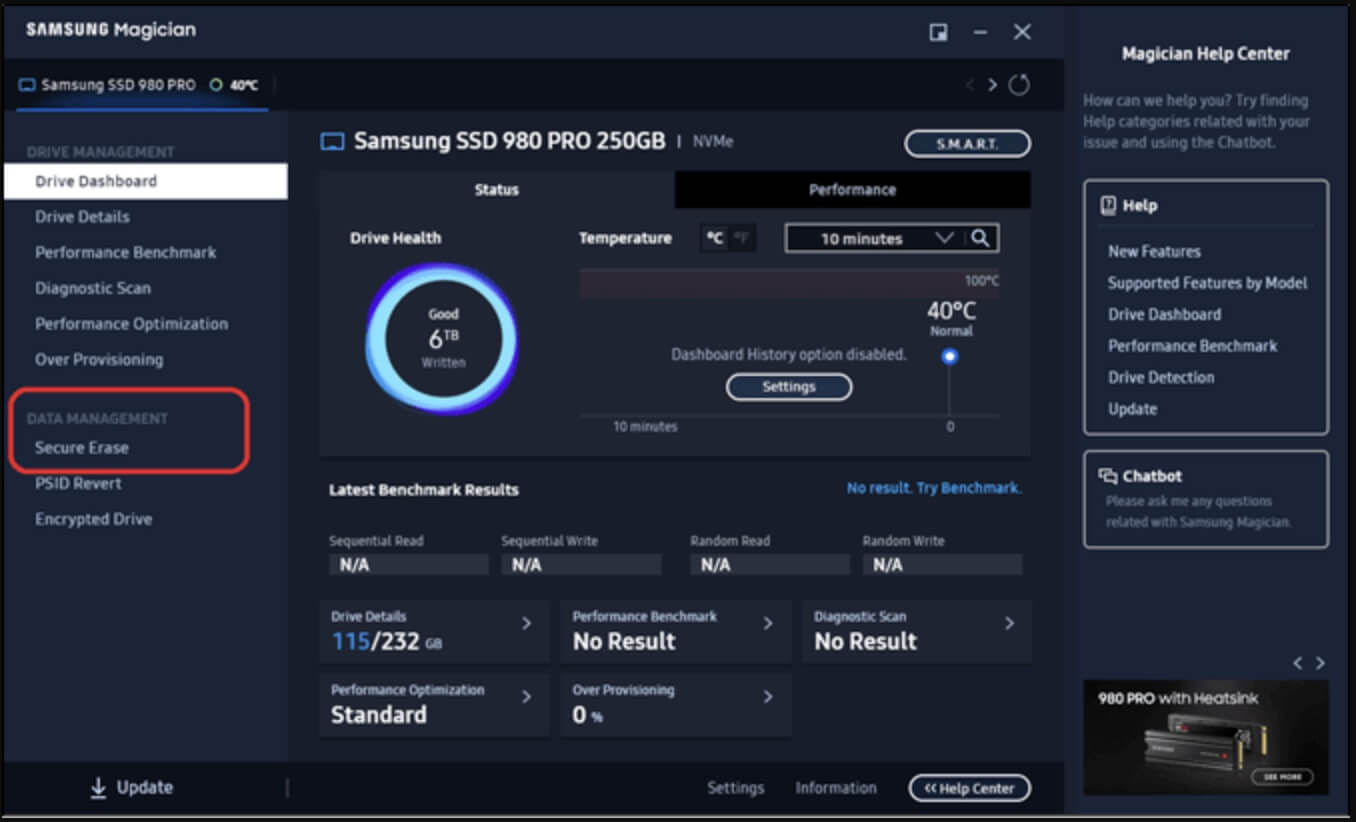
Task: Expand the Drive Details tile arrow
Action: (x=526, y=624)
